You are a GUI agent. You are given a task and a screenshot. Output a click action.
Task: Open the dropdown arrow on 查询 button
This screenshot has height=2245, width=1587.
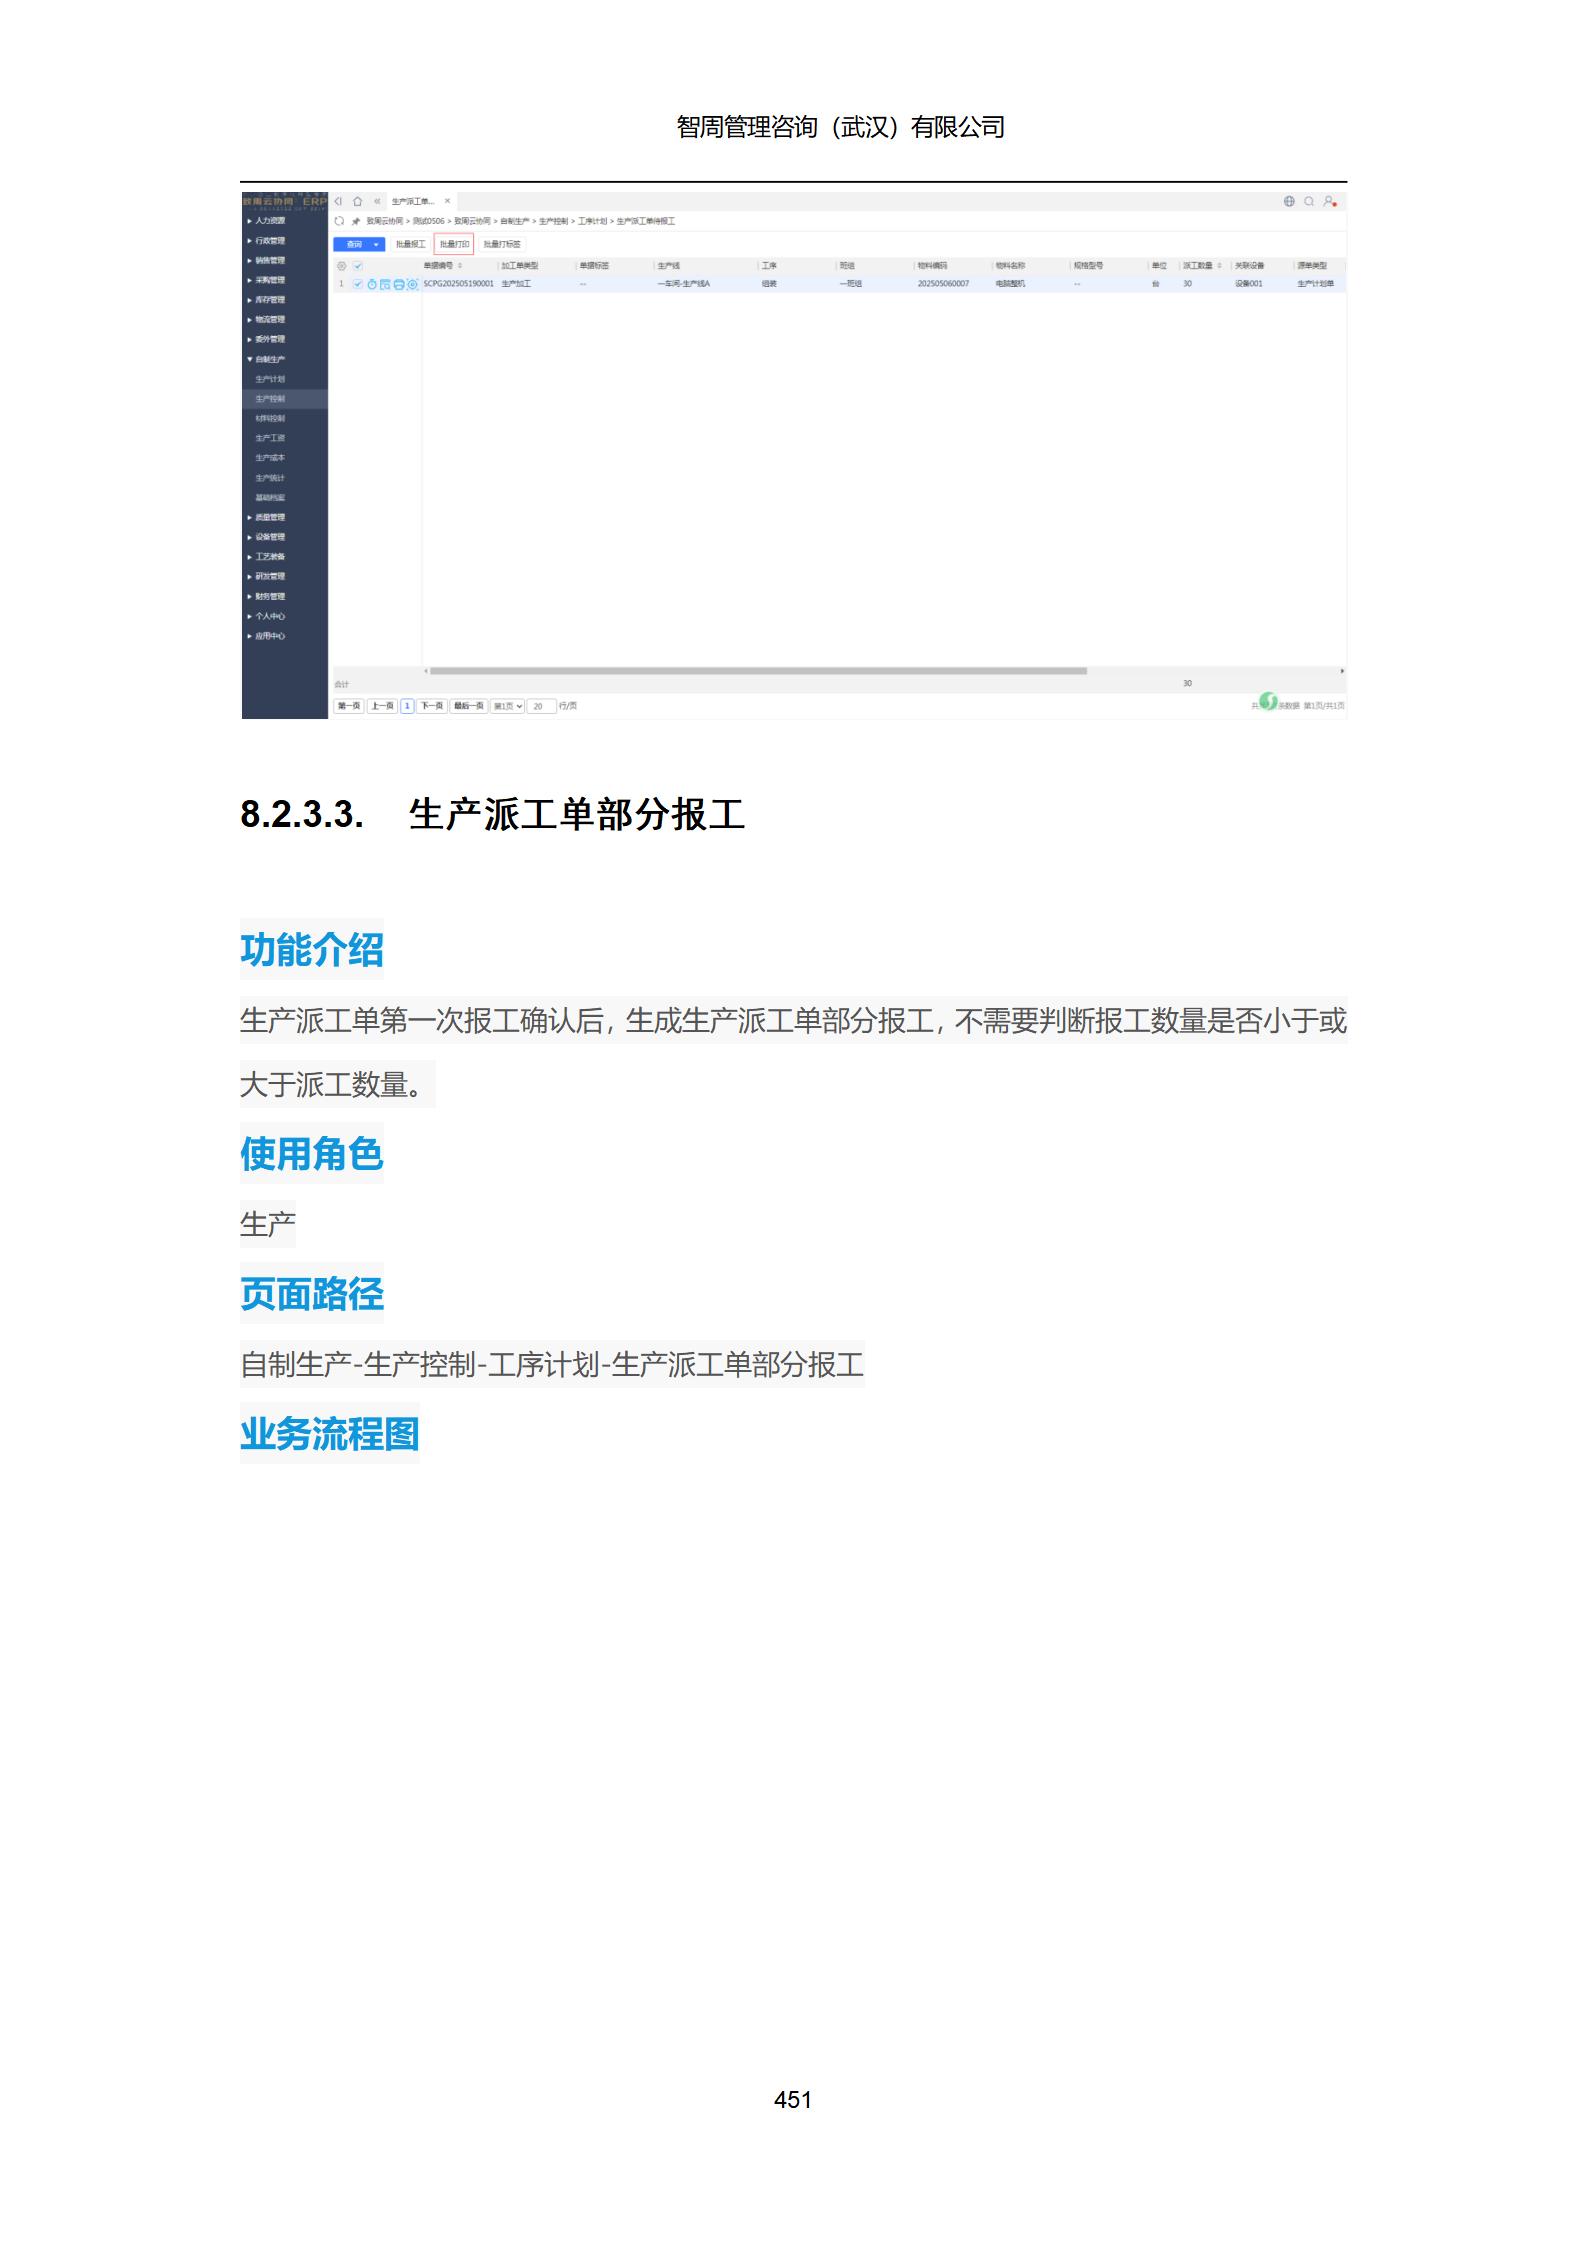377,244
